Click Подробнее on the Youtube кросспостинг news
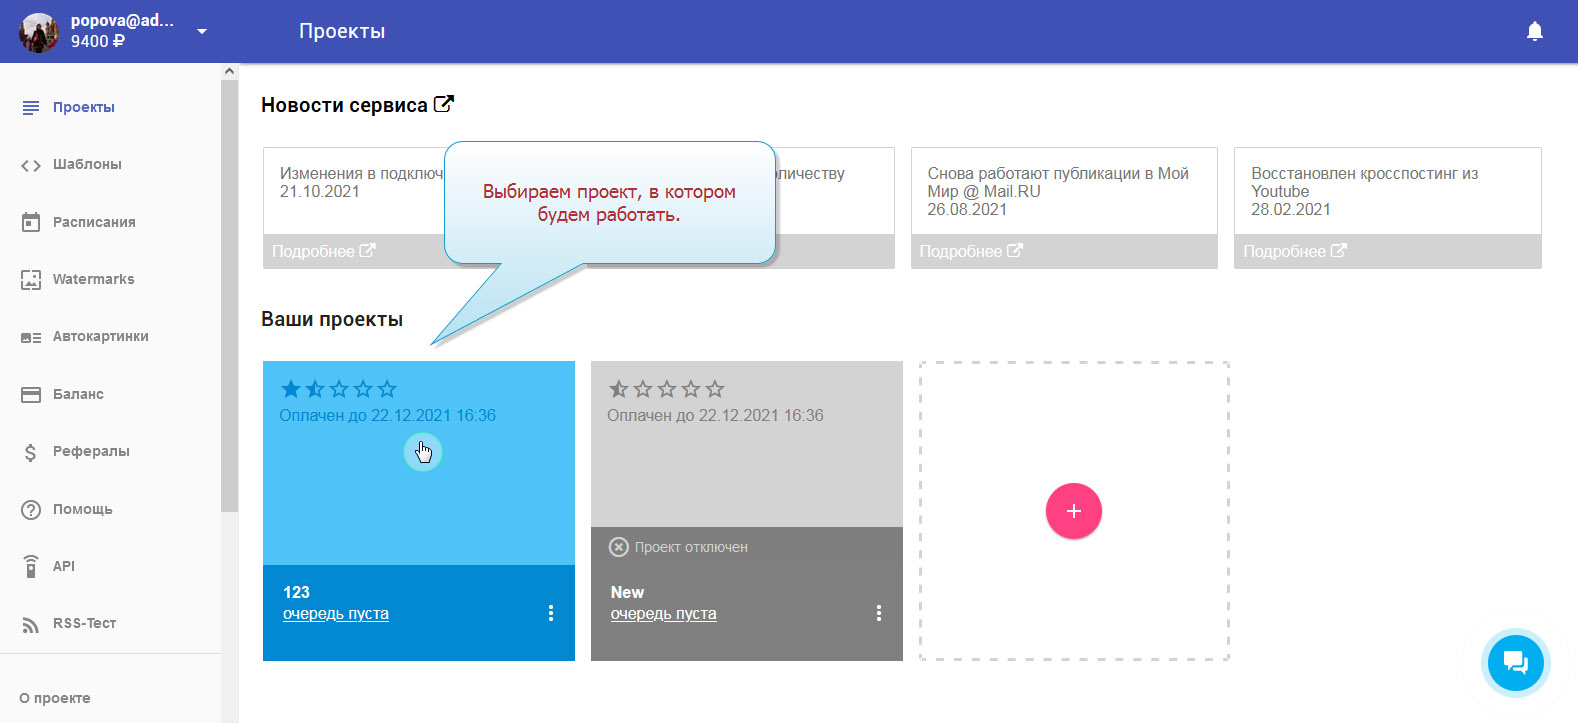This screenshot has height=723, width=1578. click(x=1294, y=252)
